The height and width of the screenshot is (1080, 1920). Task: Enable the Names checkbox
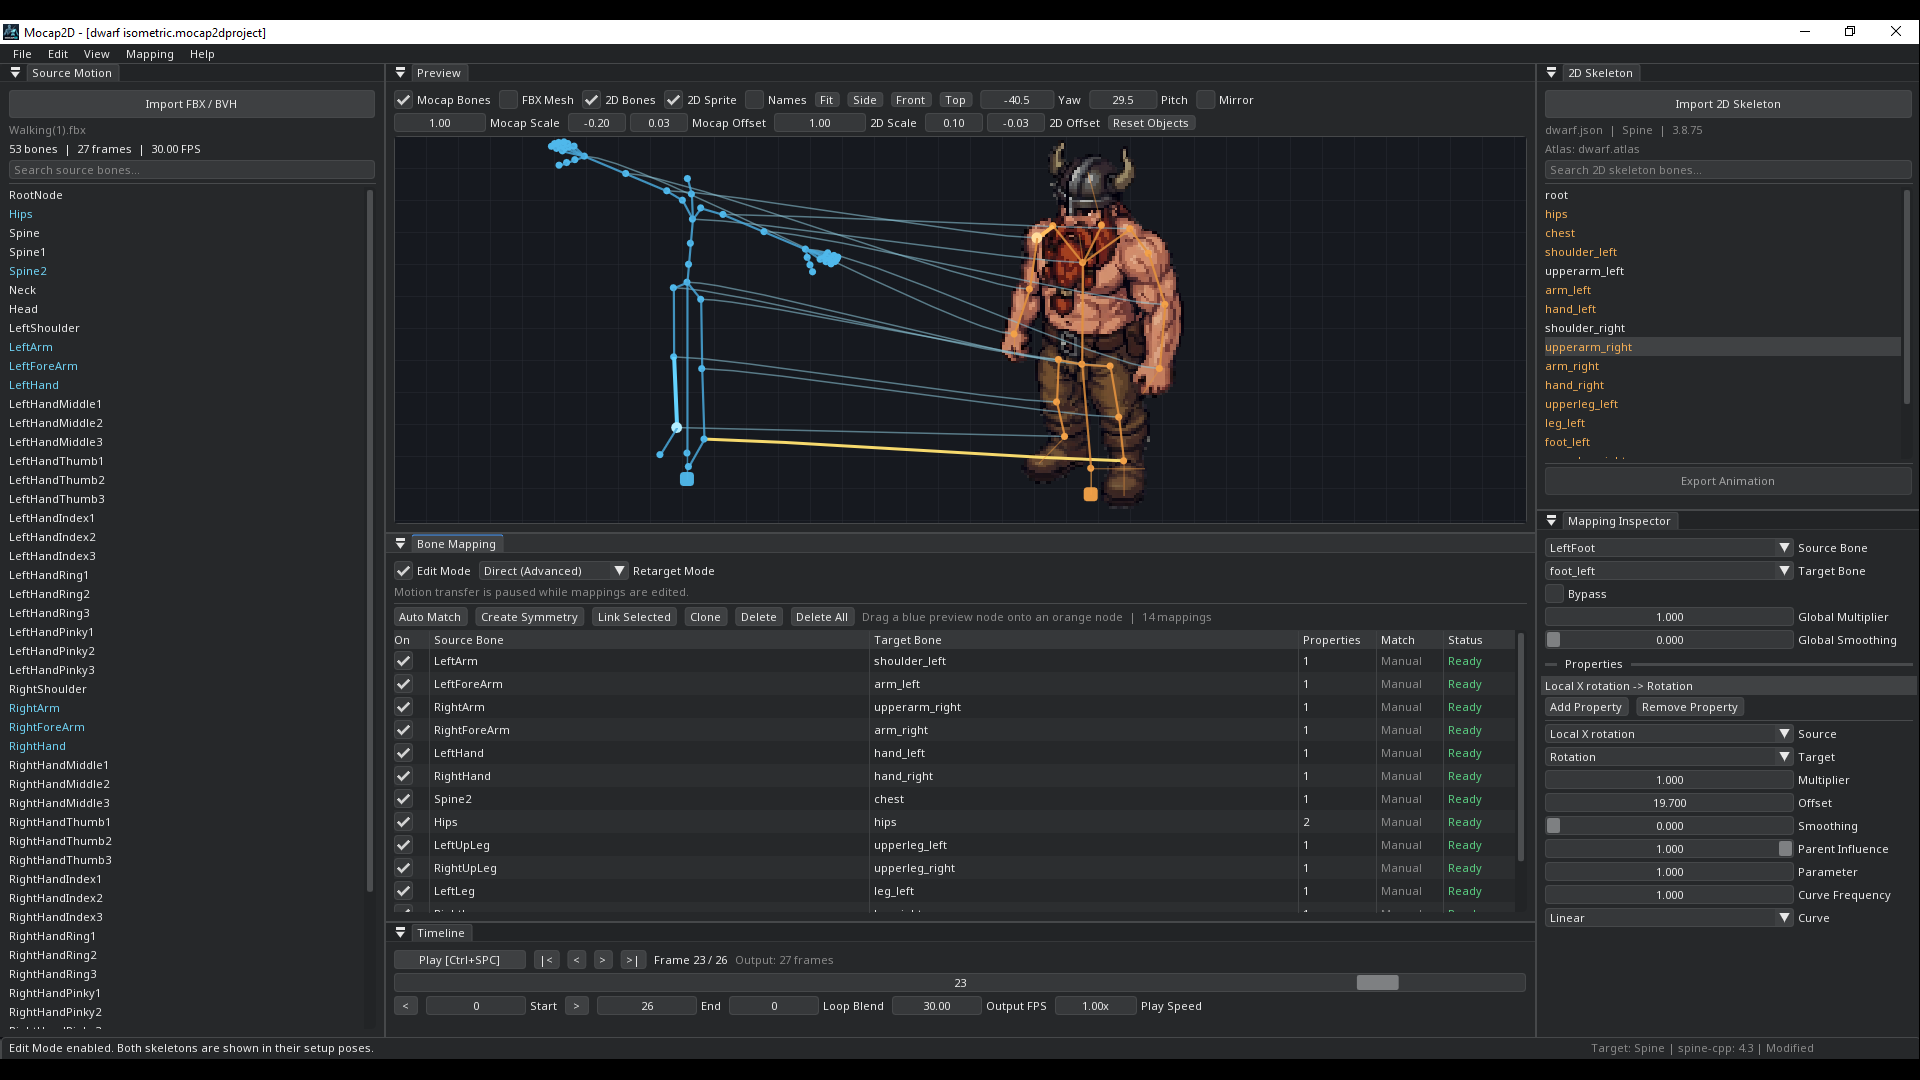[x=755, y=100]
